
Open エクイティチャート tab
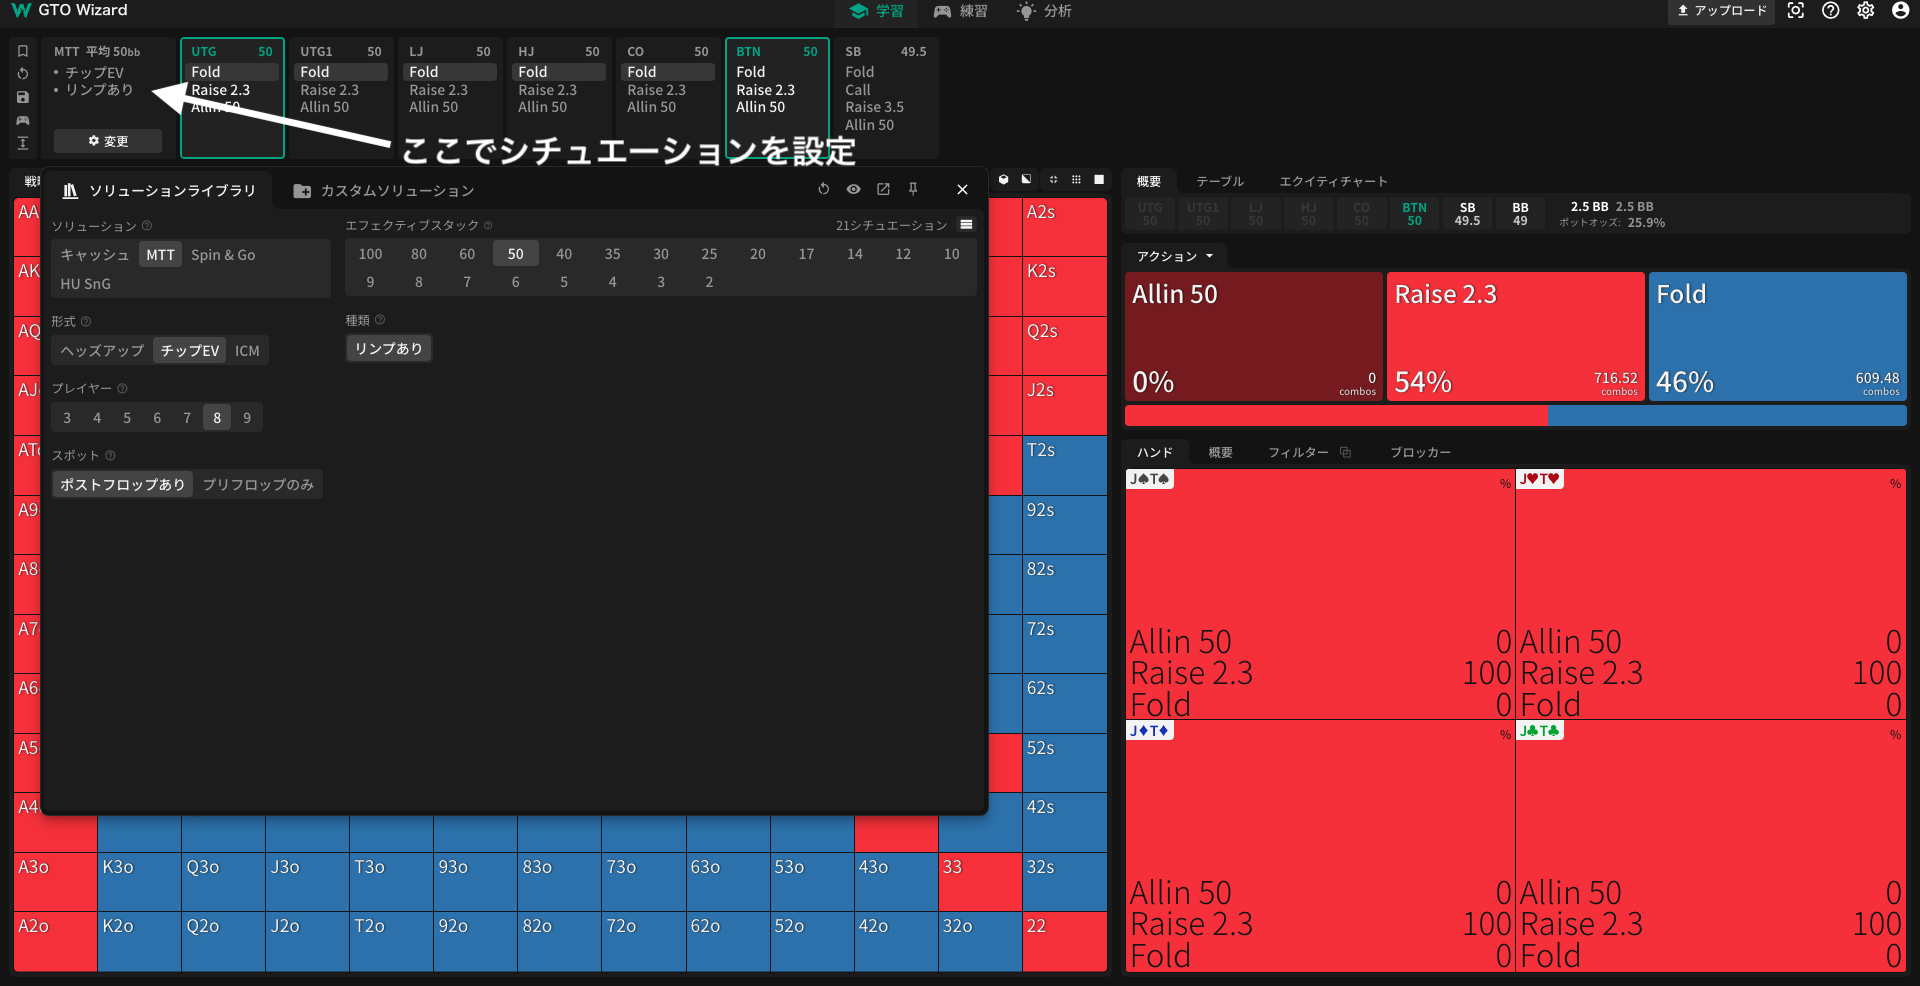coord(1333,182)
